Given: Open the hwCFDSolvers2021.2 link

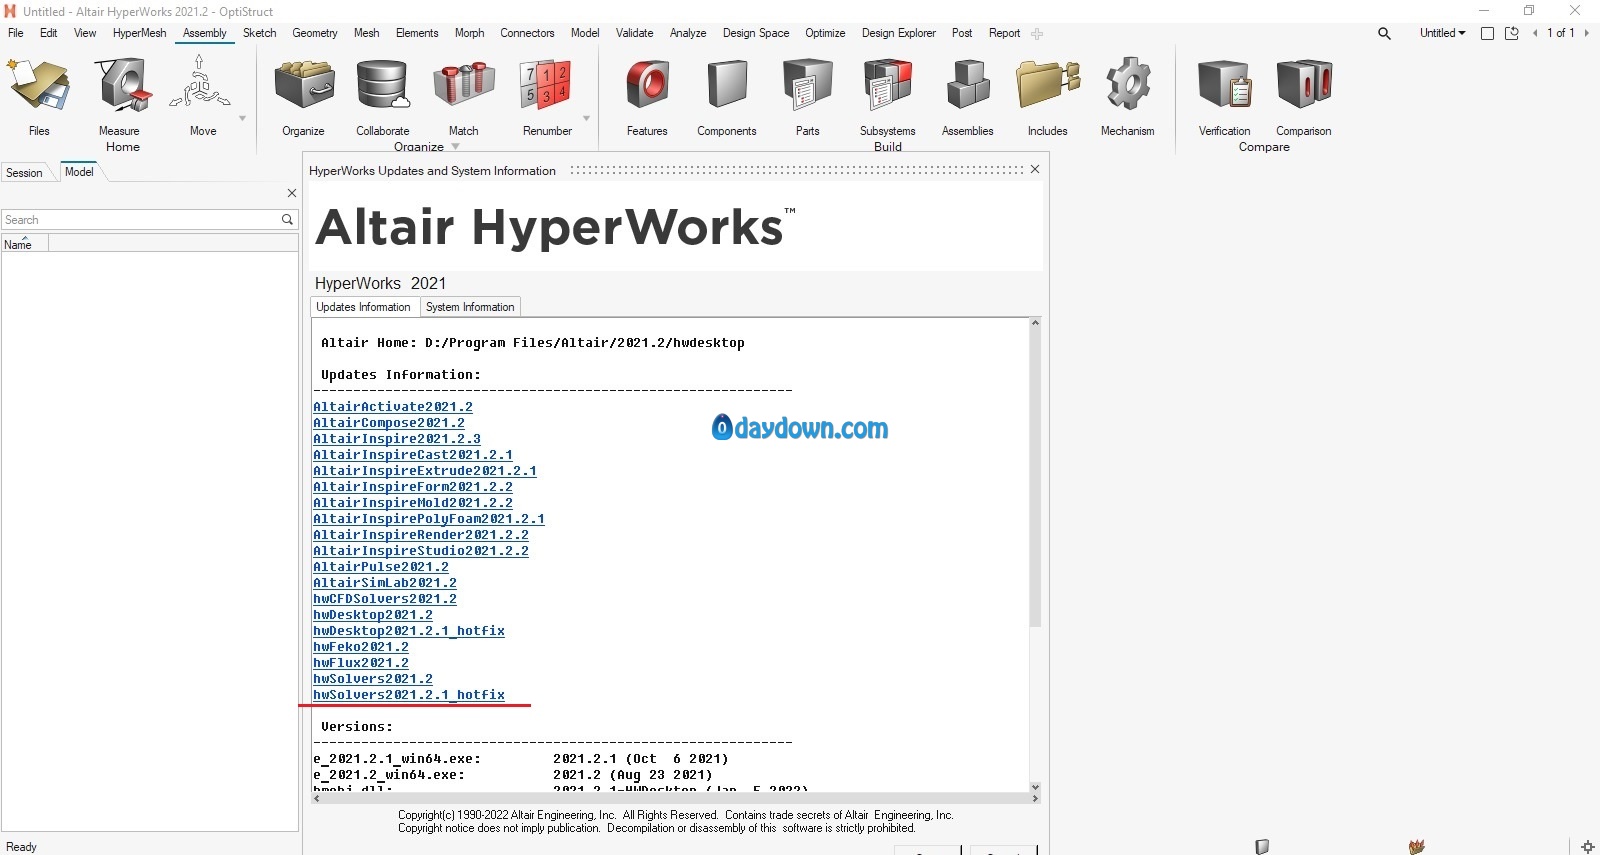Looking at the screenshot, I should coord(385,599).
